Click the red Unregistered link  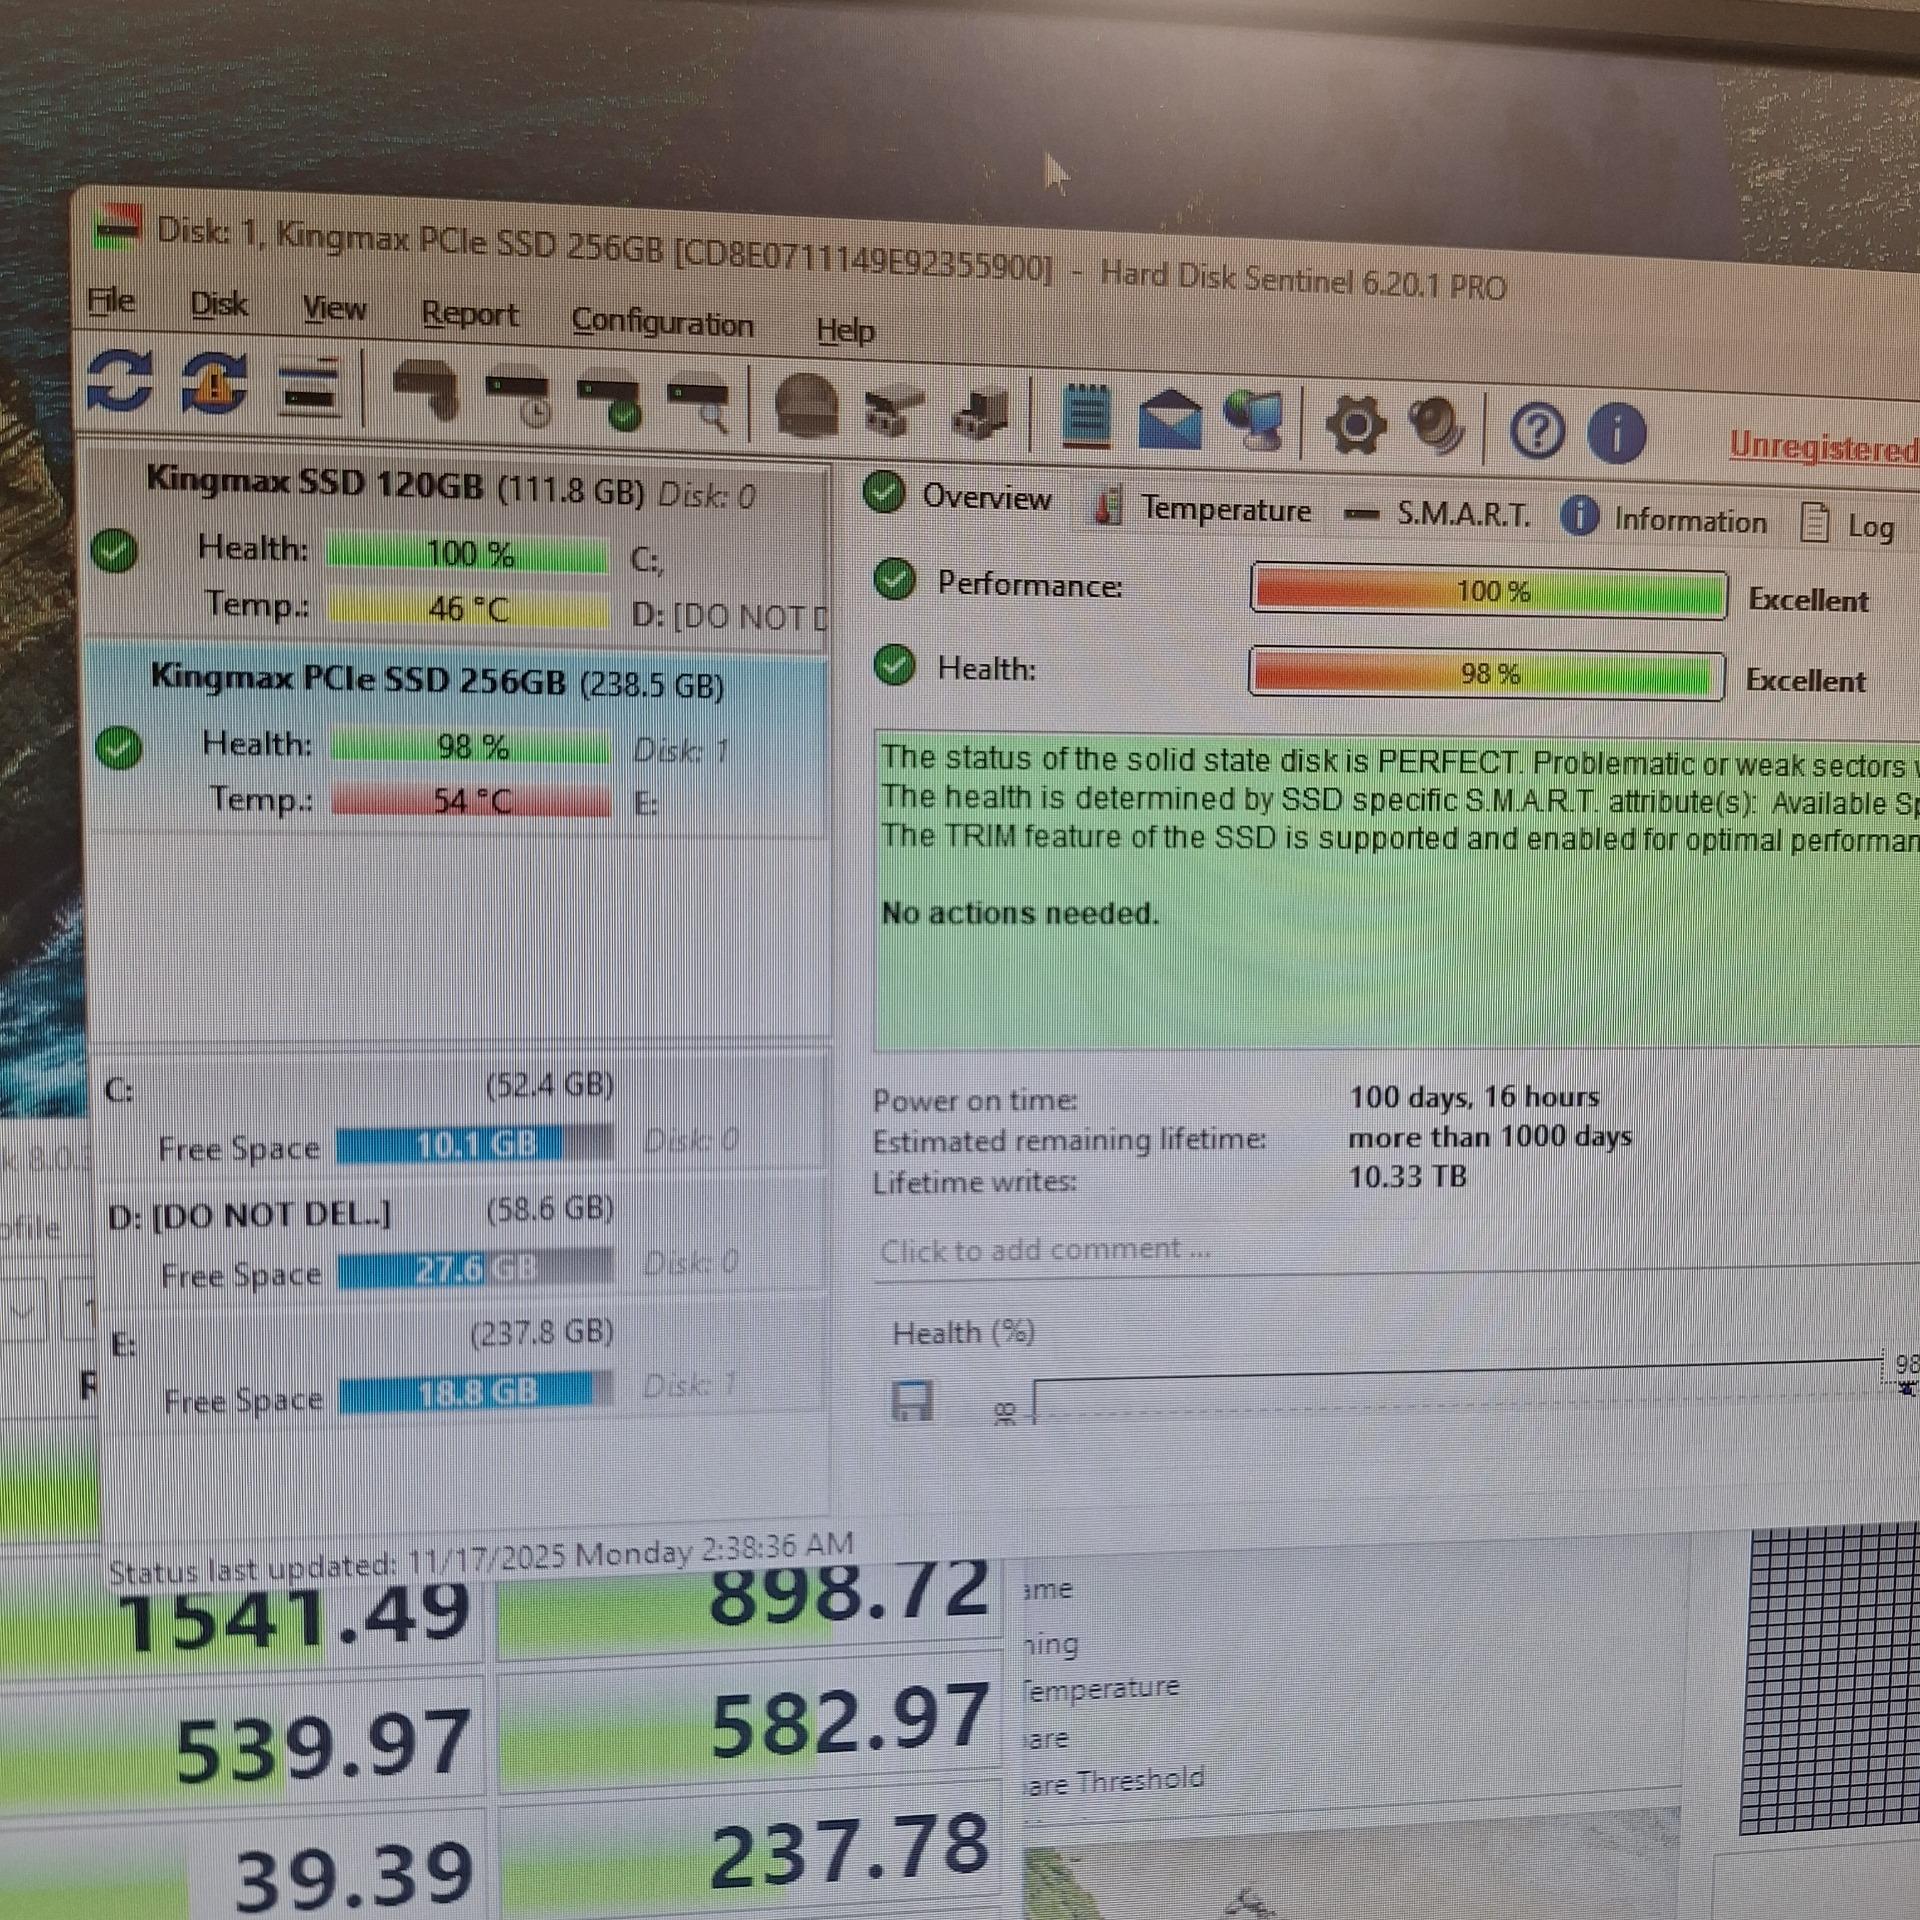point(1822,447)
